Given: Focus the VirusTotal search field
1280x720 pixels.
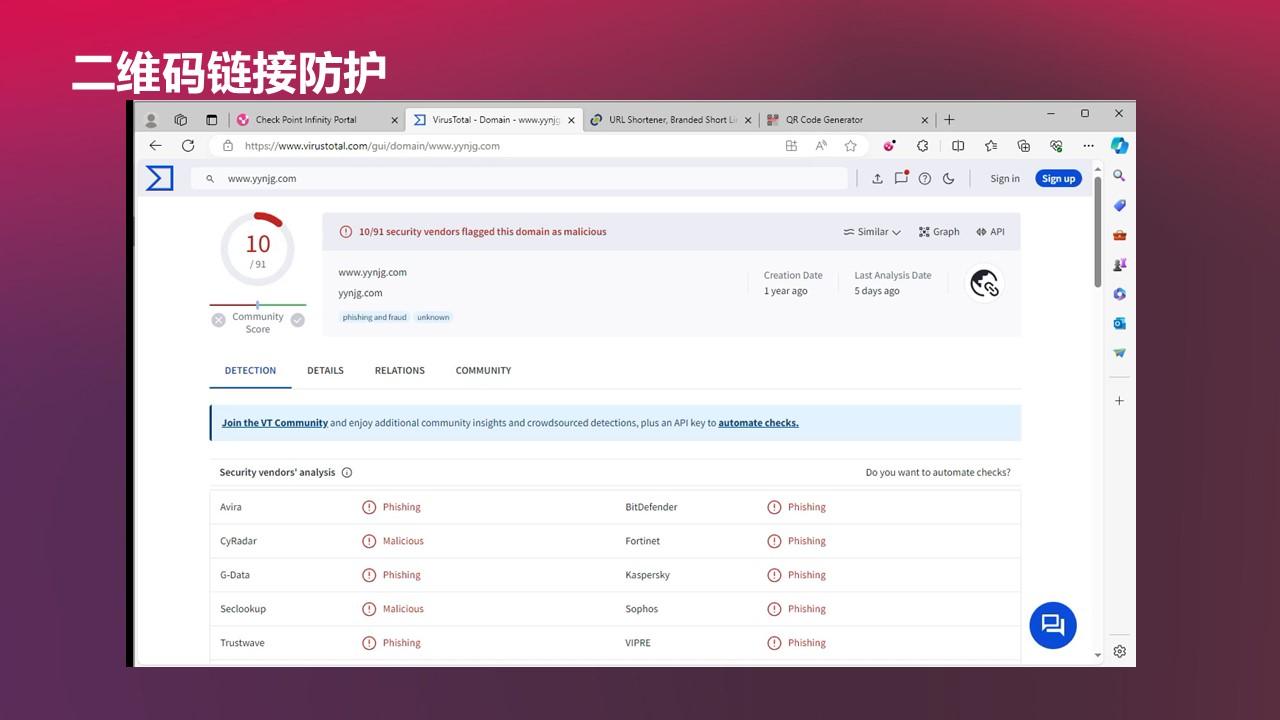Looking at the screenshot, I should click(x=520, y=179).
